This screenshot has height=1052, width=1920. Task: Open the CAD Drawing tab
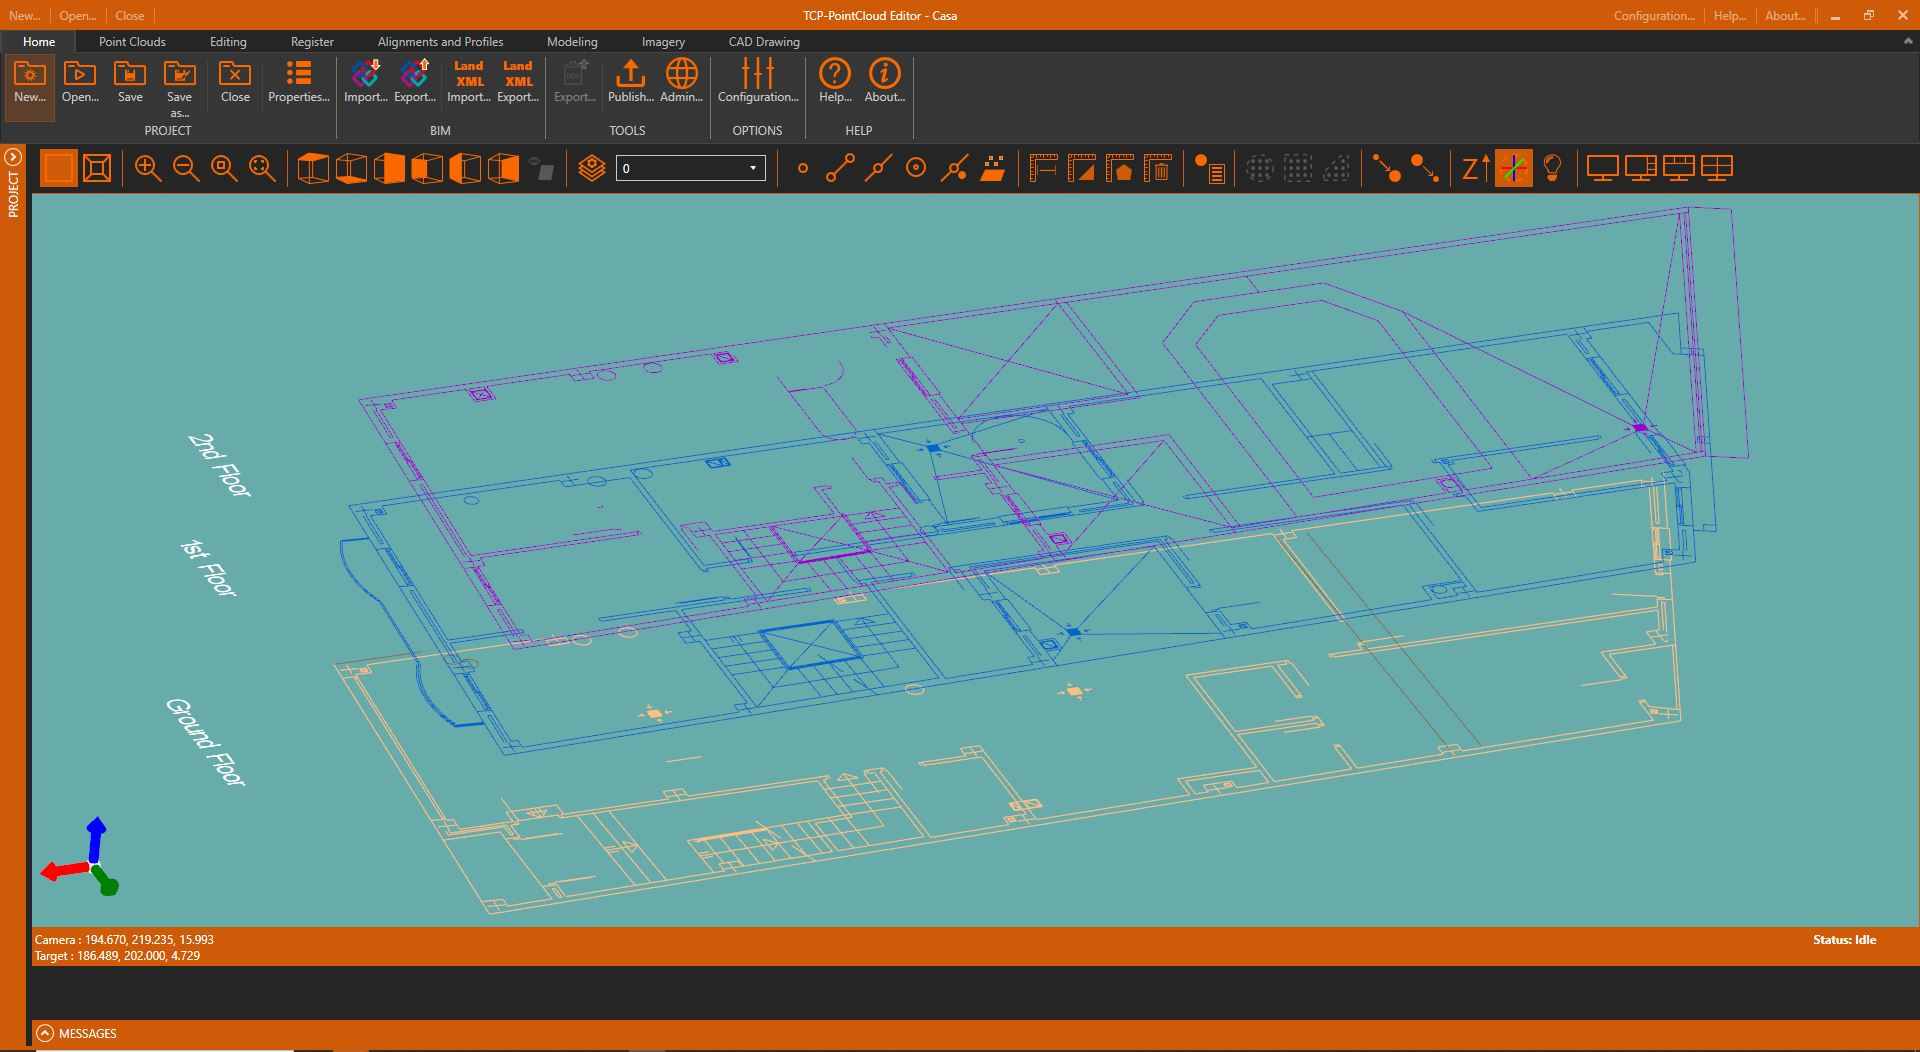(764, 42)
